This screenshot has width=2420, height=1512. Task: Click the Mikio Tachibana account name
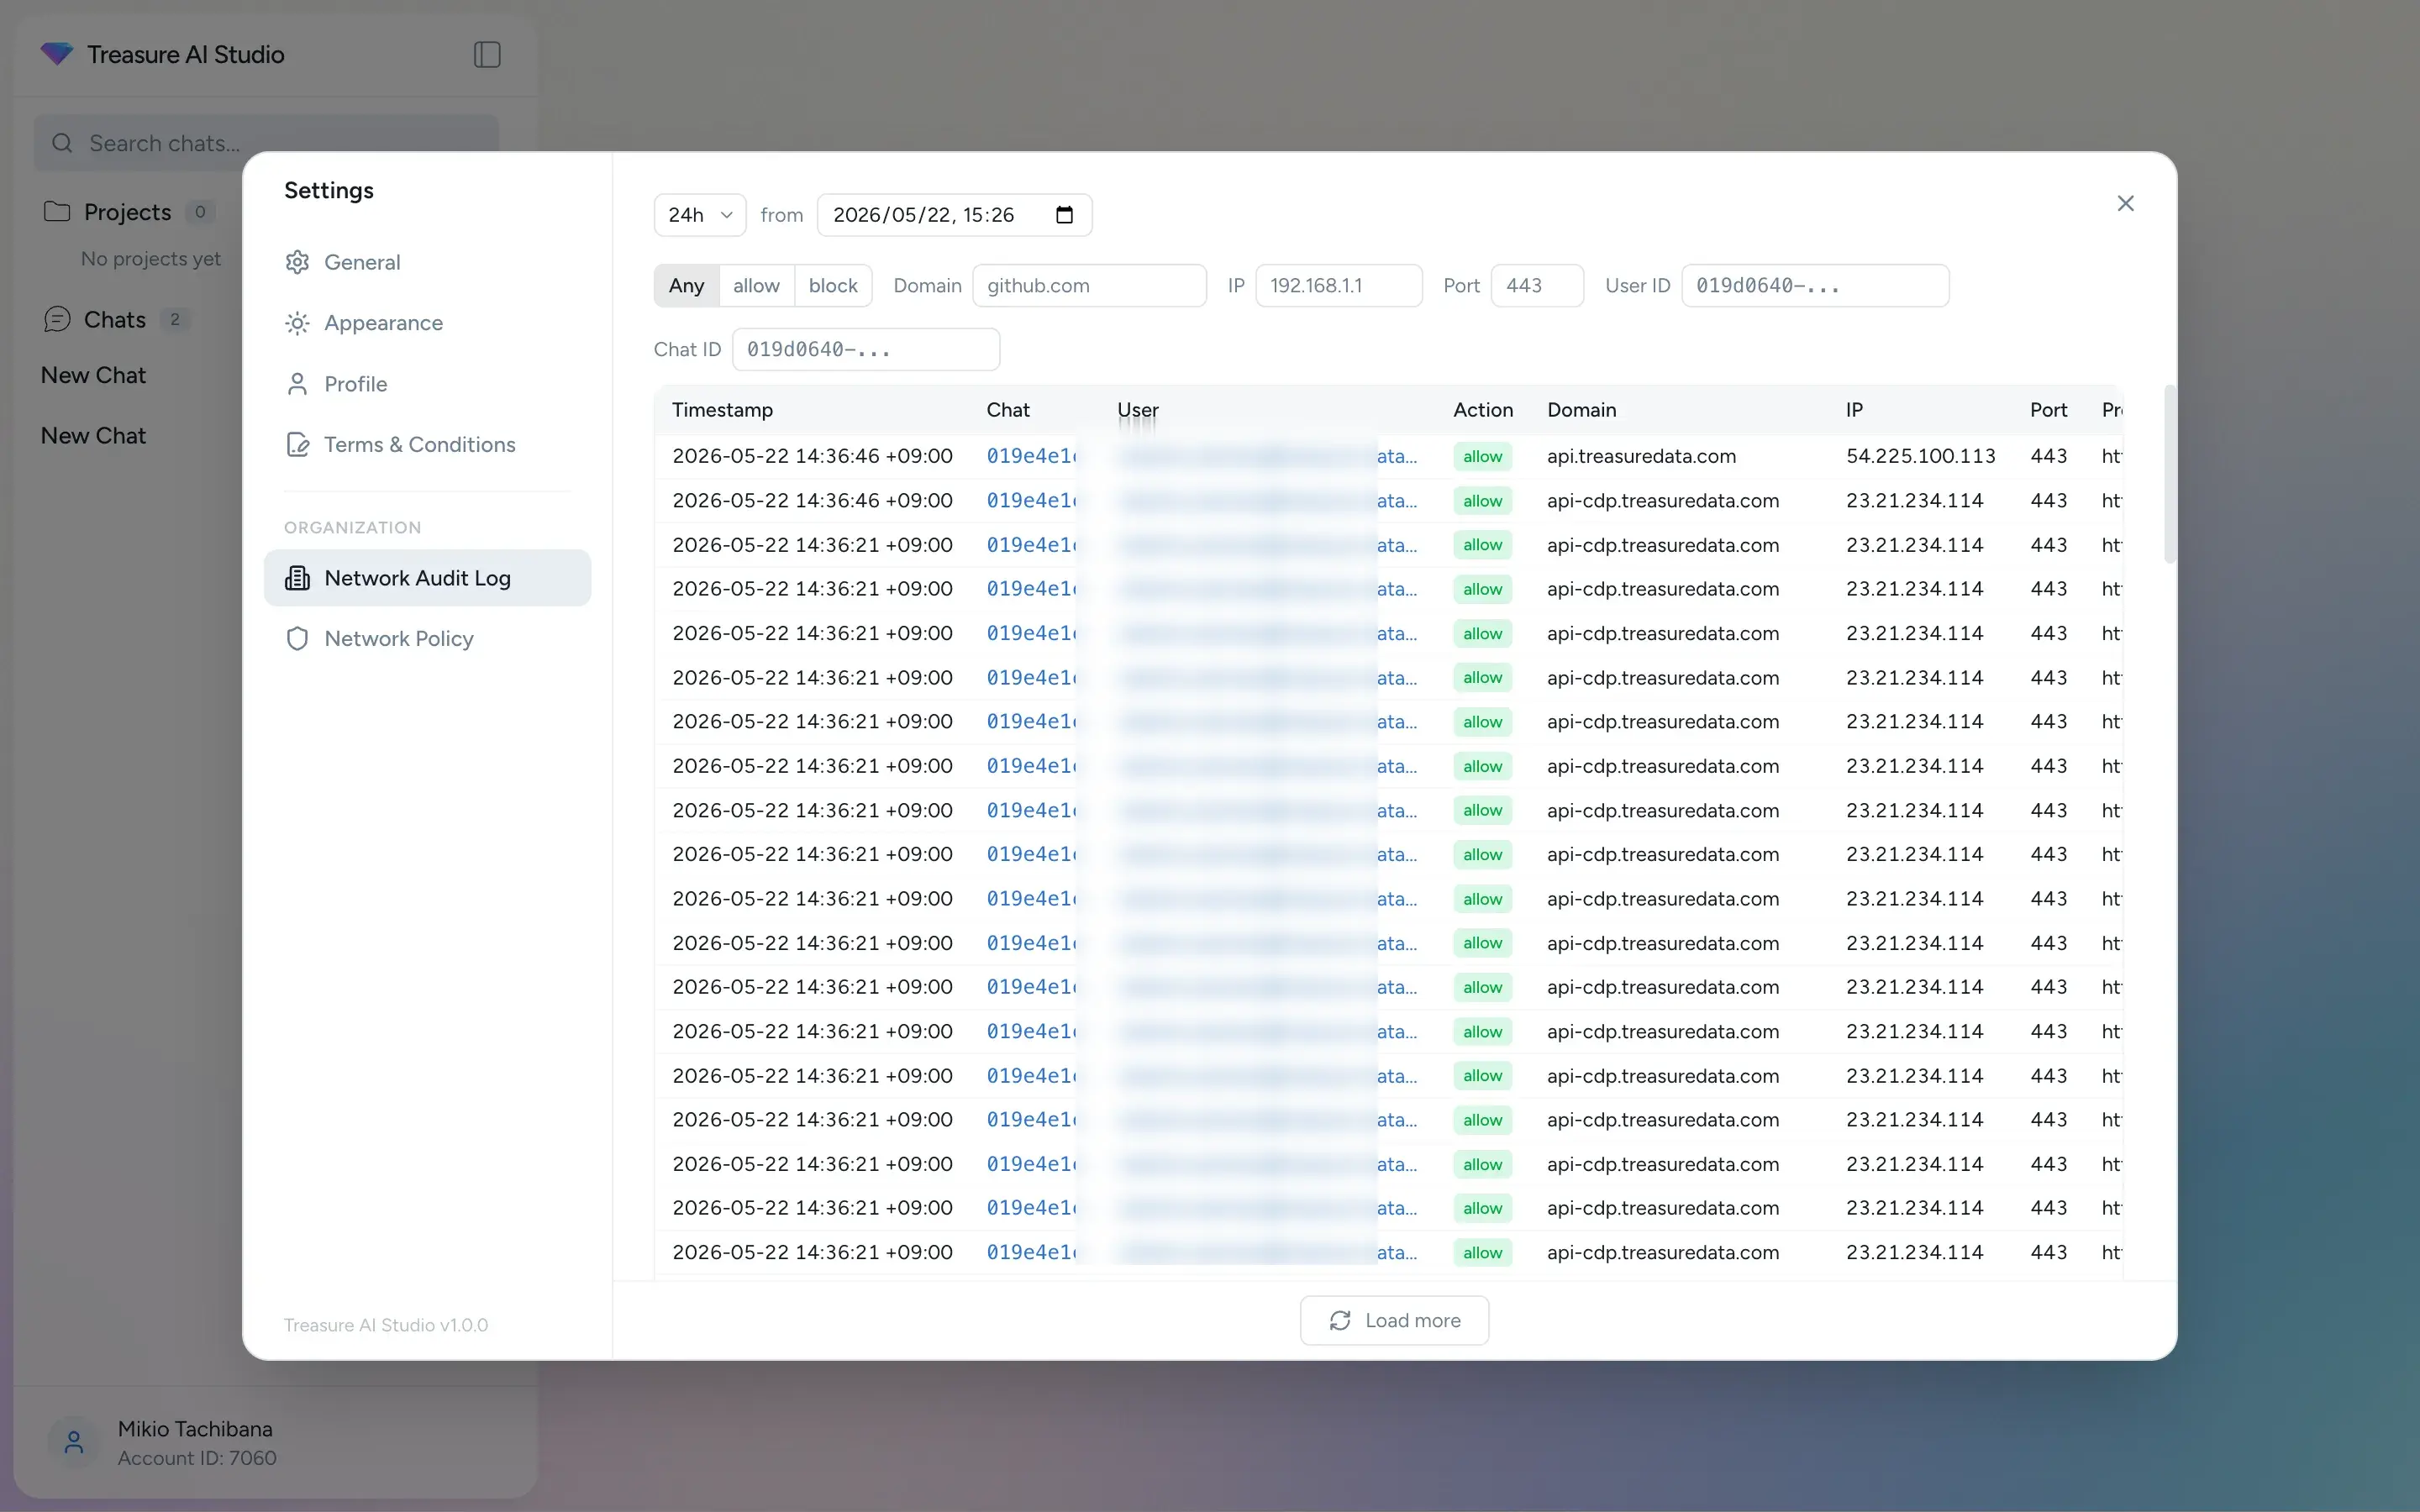tap(195, 1428)
